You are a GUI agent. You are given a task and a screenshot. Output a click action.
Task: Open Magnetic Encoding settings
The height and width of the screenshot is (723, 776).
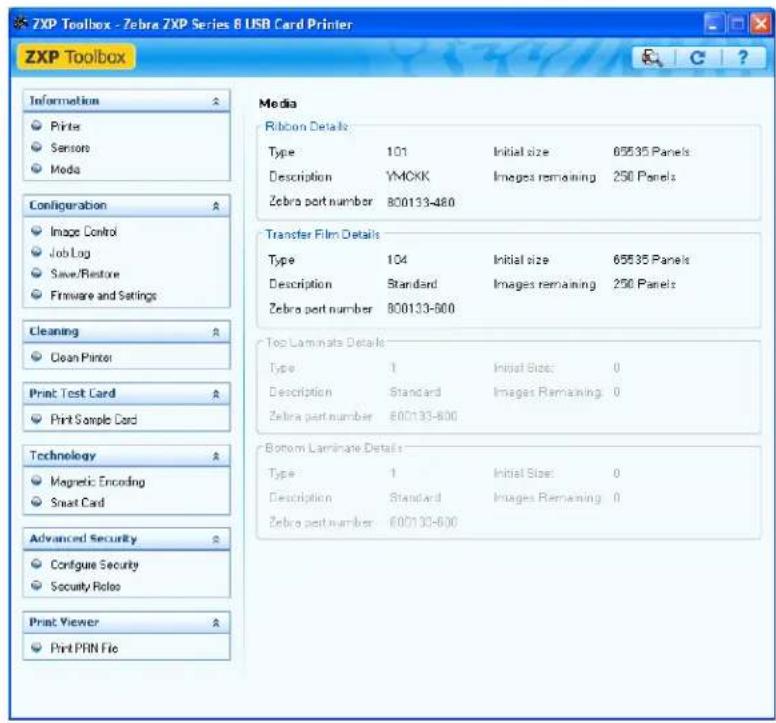(97, 482)
